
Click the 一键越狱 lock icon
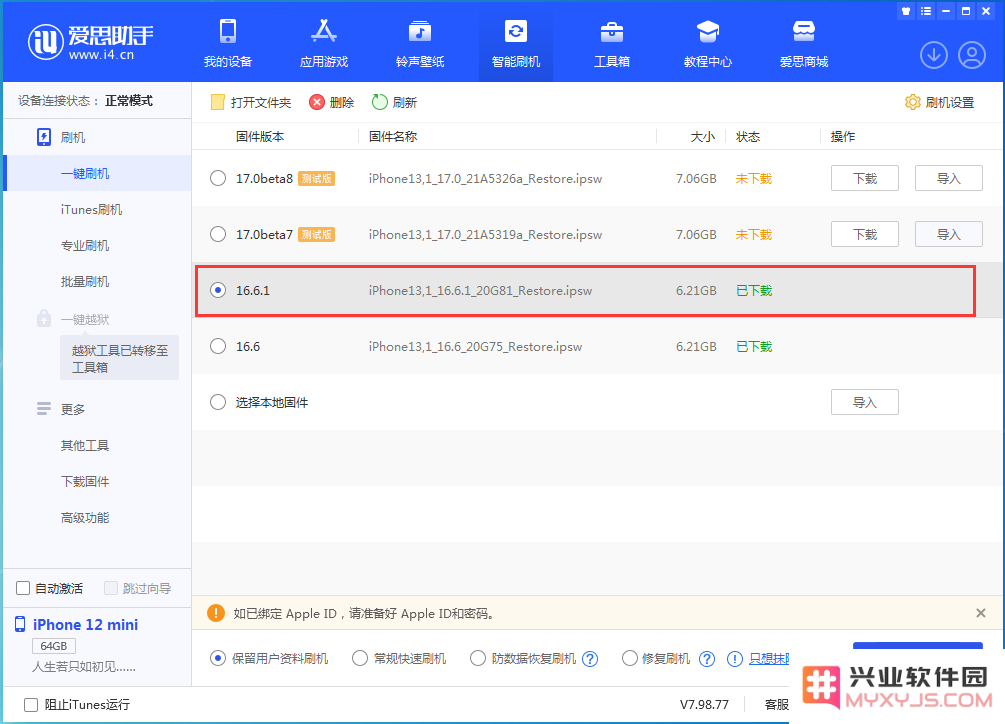click(x=44, y=318)
